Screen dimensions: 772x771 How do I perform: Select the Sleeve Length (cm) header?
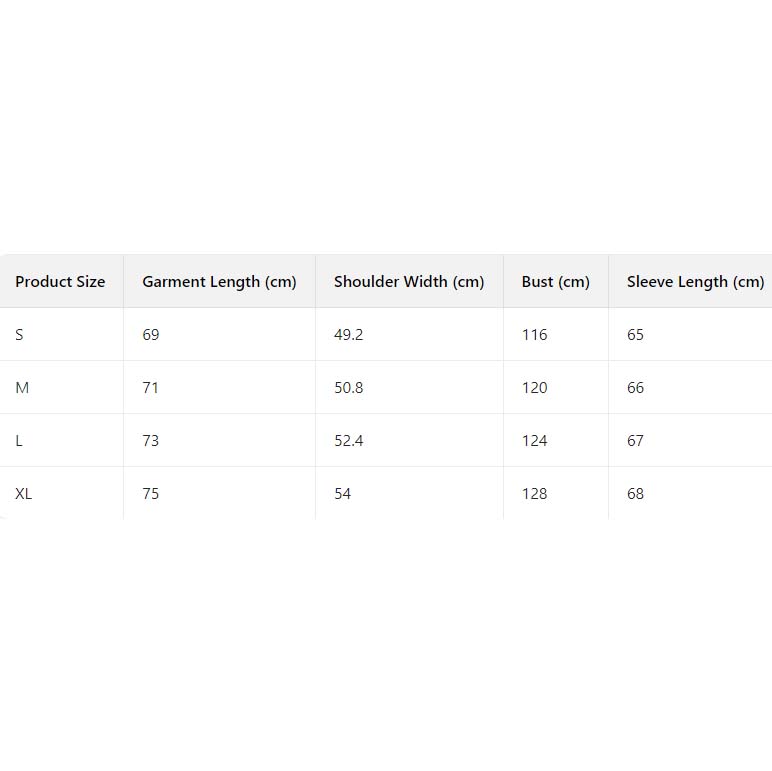(695, 282)
